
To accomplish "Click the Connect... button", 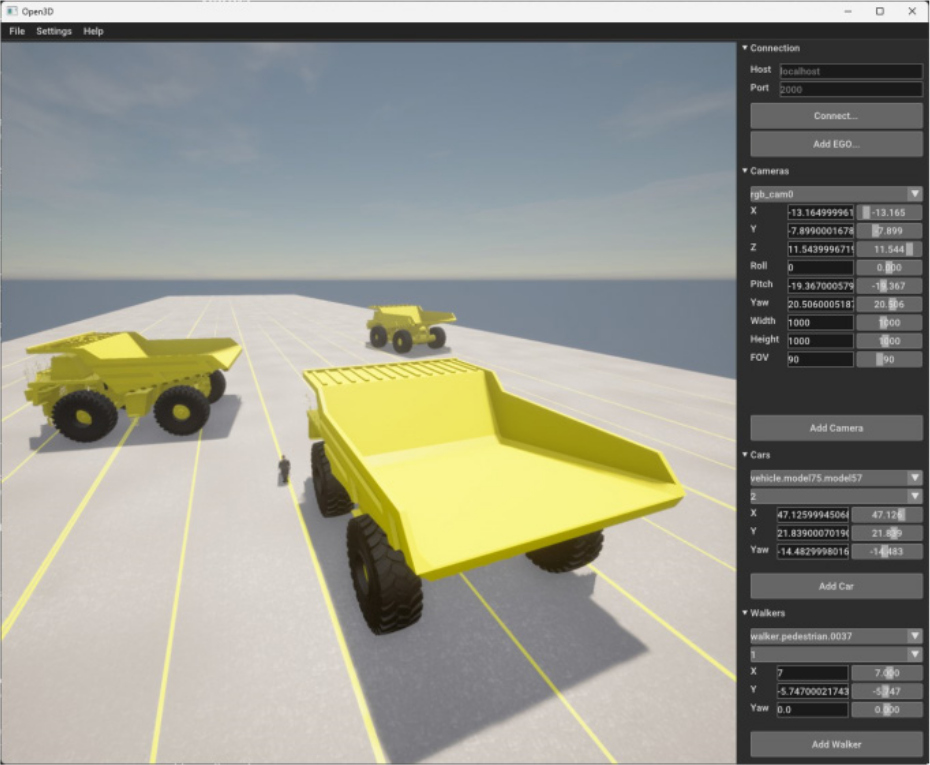I will (x=836, y=116).
